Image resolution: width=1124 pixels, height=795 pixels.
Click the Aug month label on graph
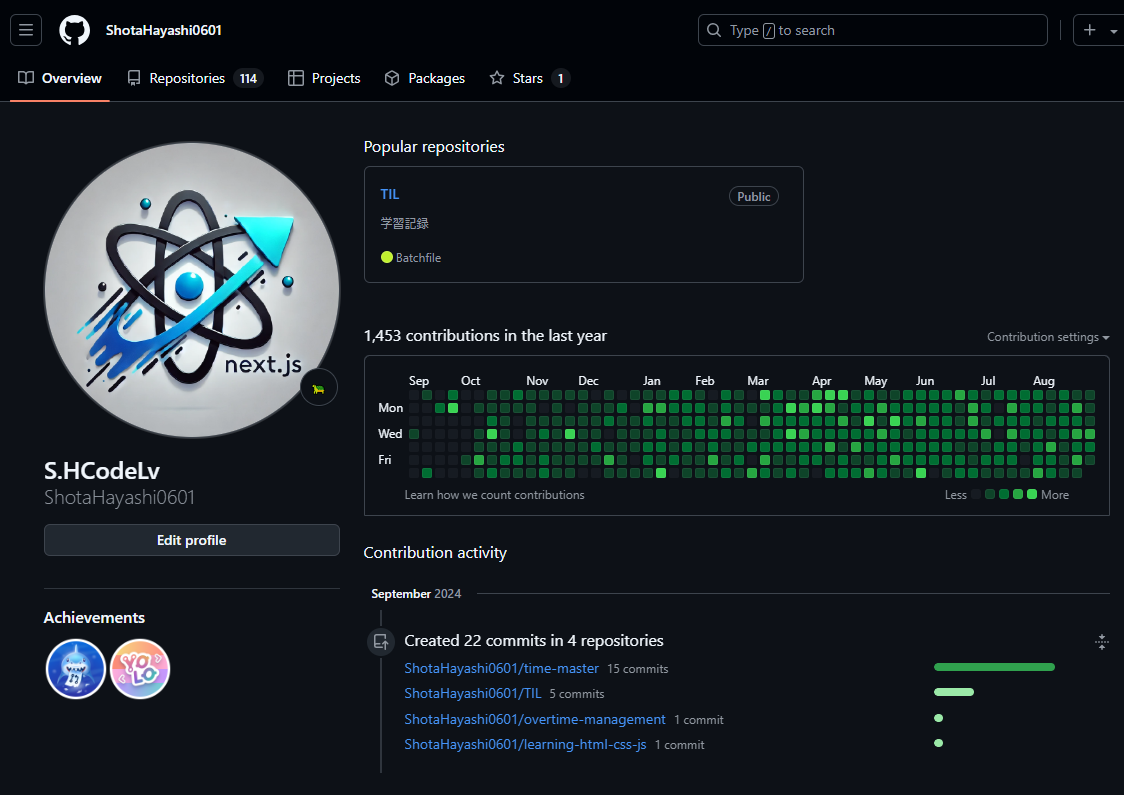click(x=1044, y=381)
